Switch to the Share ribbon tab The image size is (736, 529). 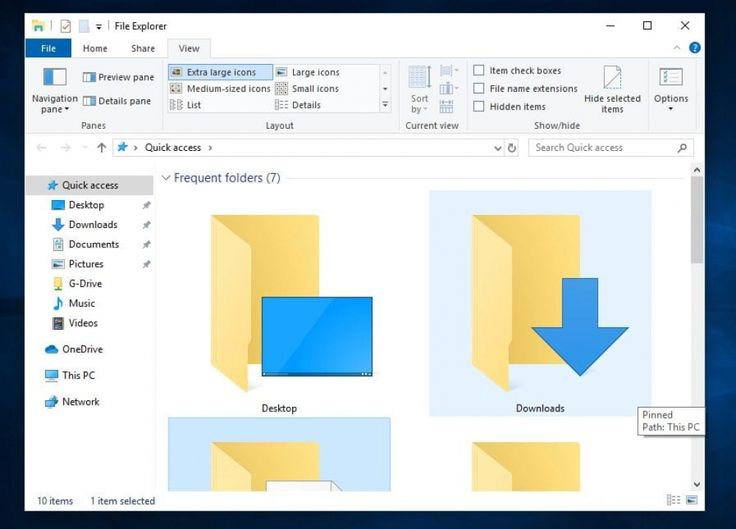(143, 48)
